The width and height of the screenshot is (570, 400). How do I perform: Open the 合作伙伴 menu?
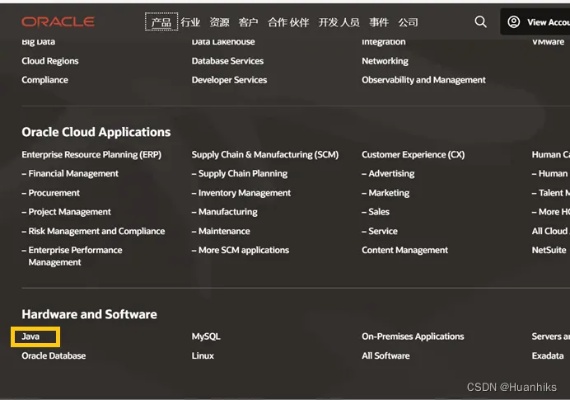tap(288, 22)
